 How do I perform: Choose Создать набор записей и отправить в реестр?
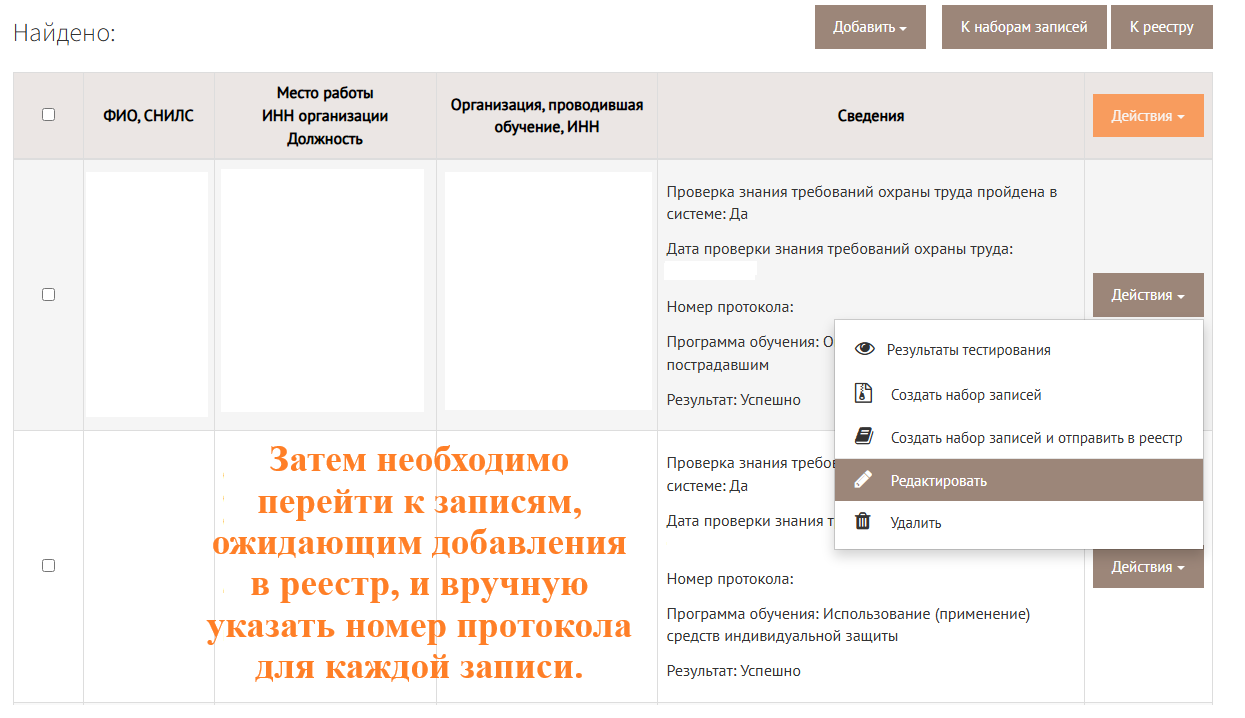tap(1019, 437)
